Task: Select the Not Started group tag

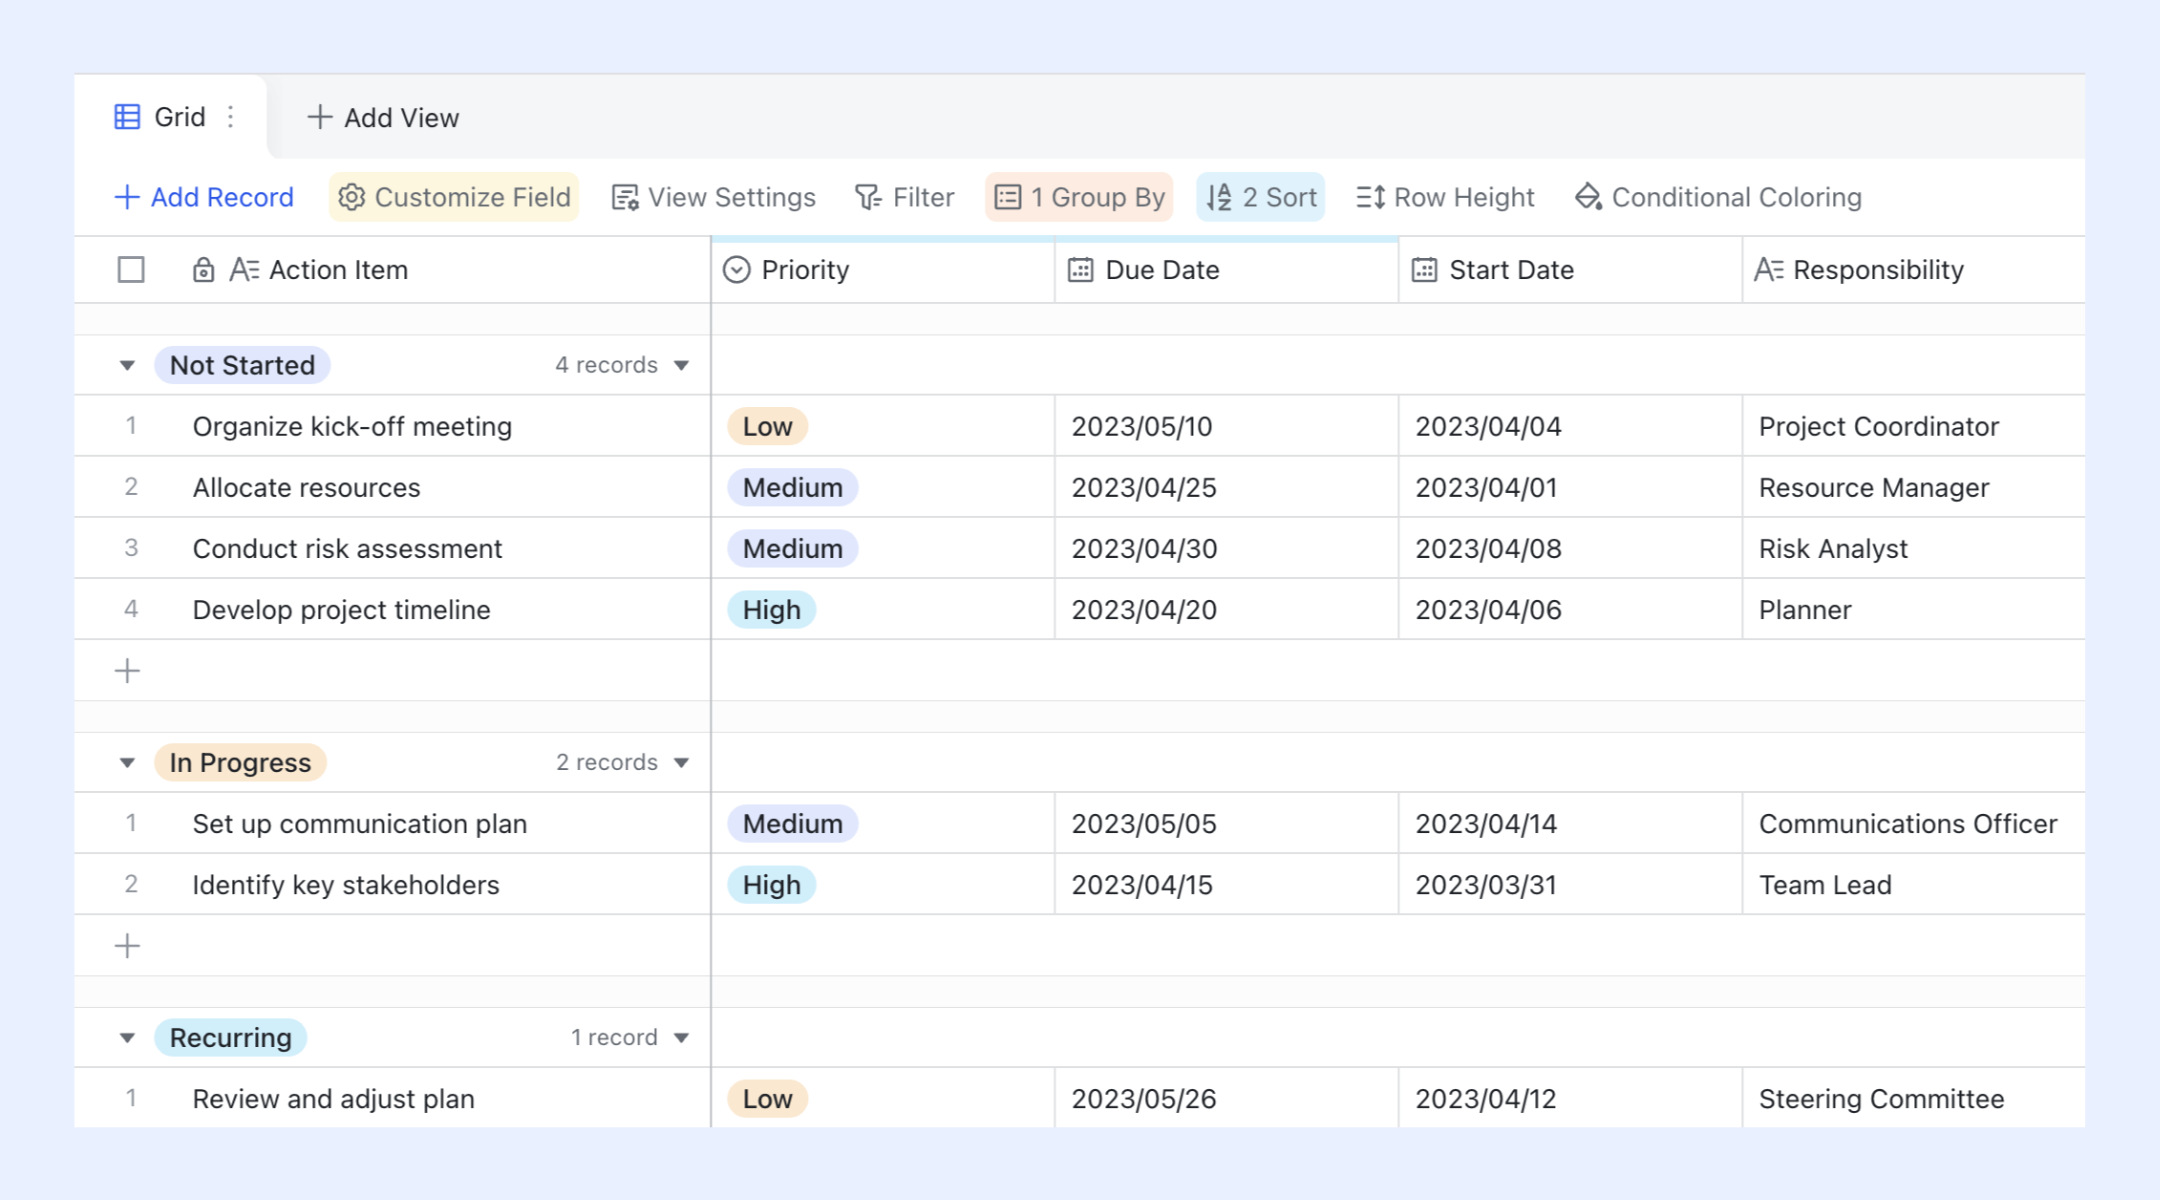Action: [x=242, y=365]
